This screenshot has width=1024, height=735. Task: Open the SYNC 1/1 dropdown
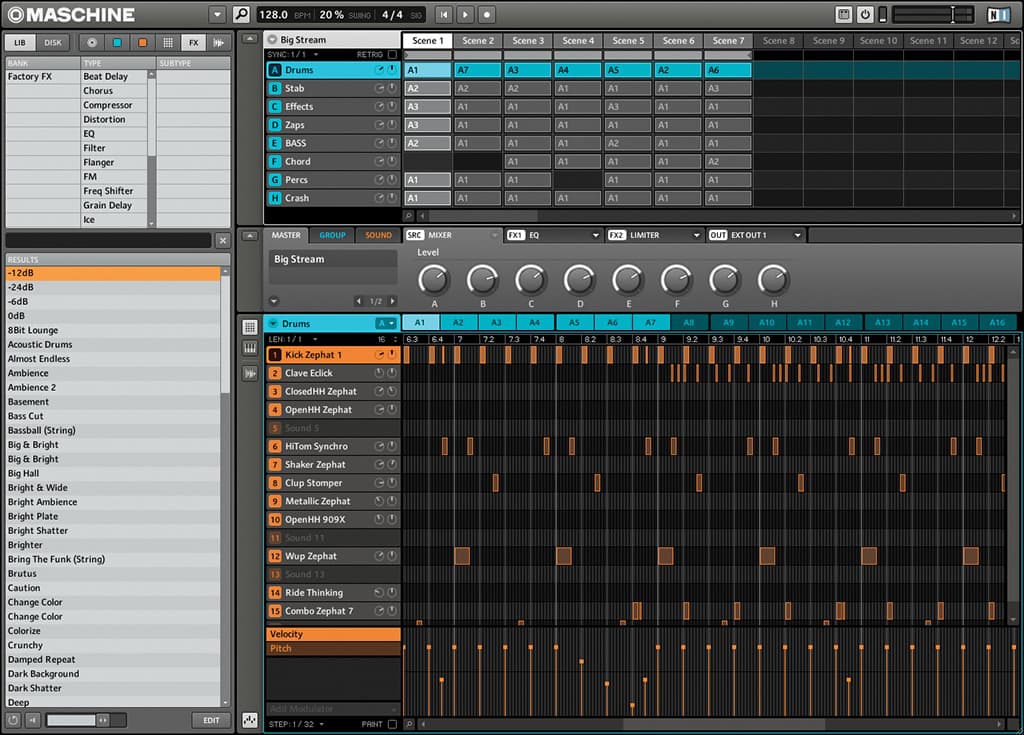[x=293, y=54]
